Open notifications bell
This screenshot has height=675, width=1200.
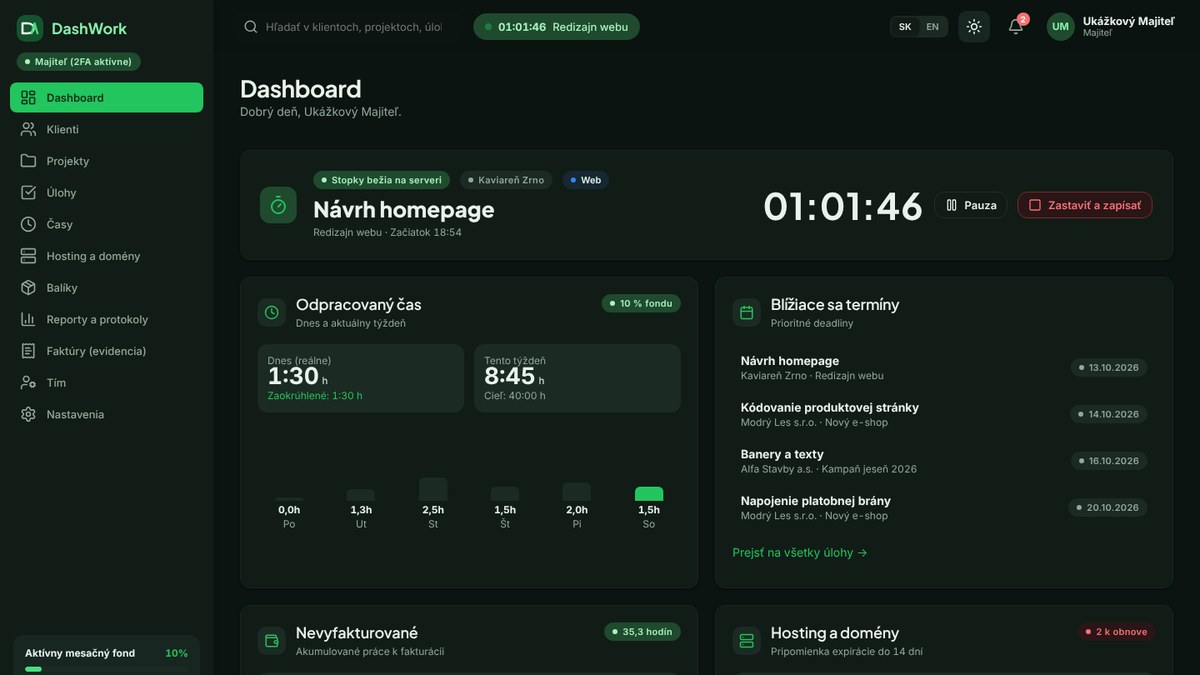pyautogui.click(x=1016, y=27)
